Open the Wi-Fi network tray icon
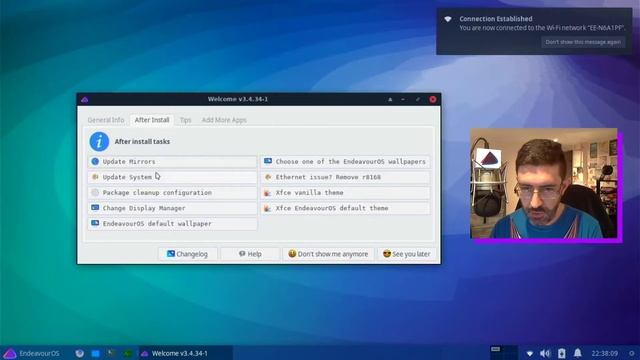Viewport: 640px width, 360px height. tap(530, 353)
